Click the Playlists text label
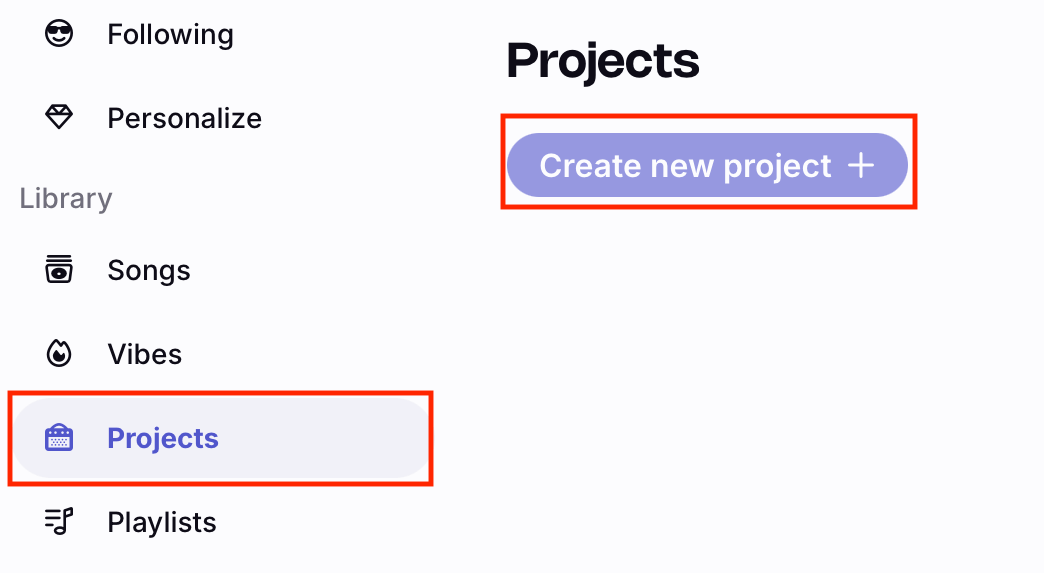Viewport: 1044px width, 573px height. point(162,522)
